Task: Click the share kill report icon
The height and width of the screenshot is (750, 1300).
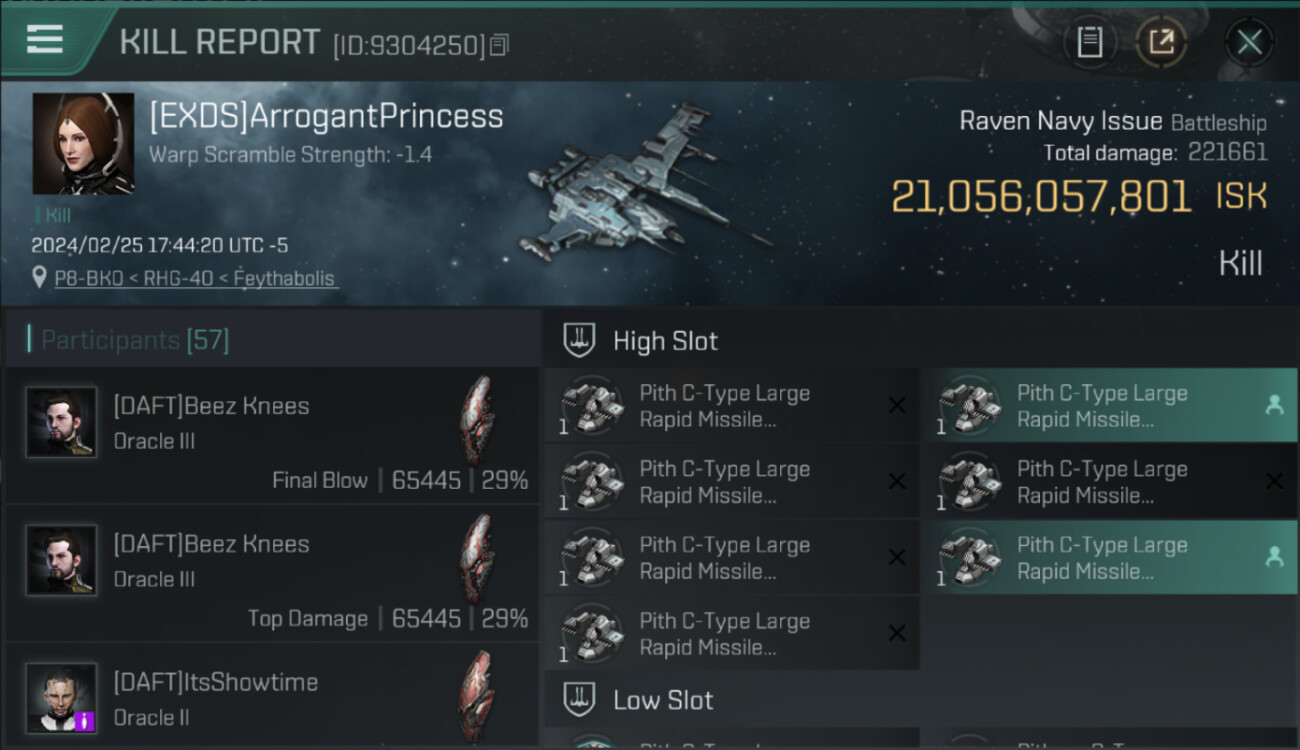Action: [x=1161, y=42]
